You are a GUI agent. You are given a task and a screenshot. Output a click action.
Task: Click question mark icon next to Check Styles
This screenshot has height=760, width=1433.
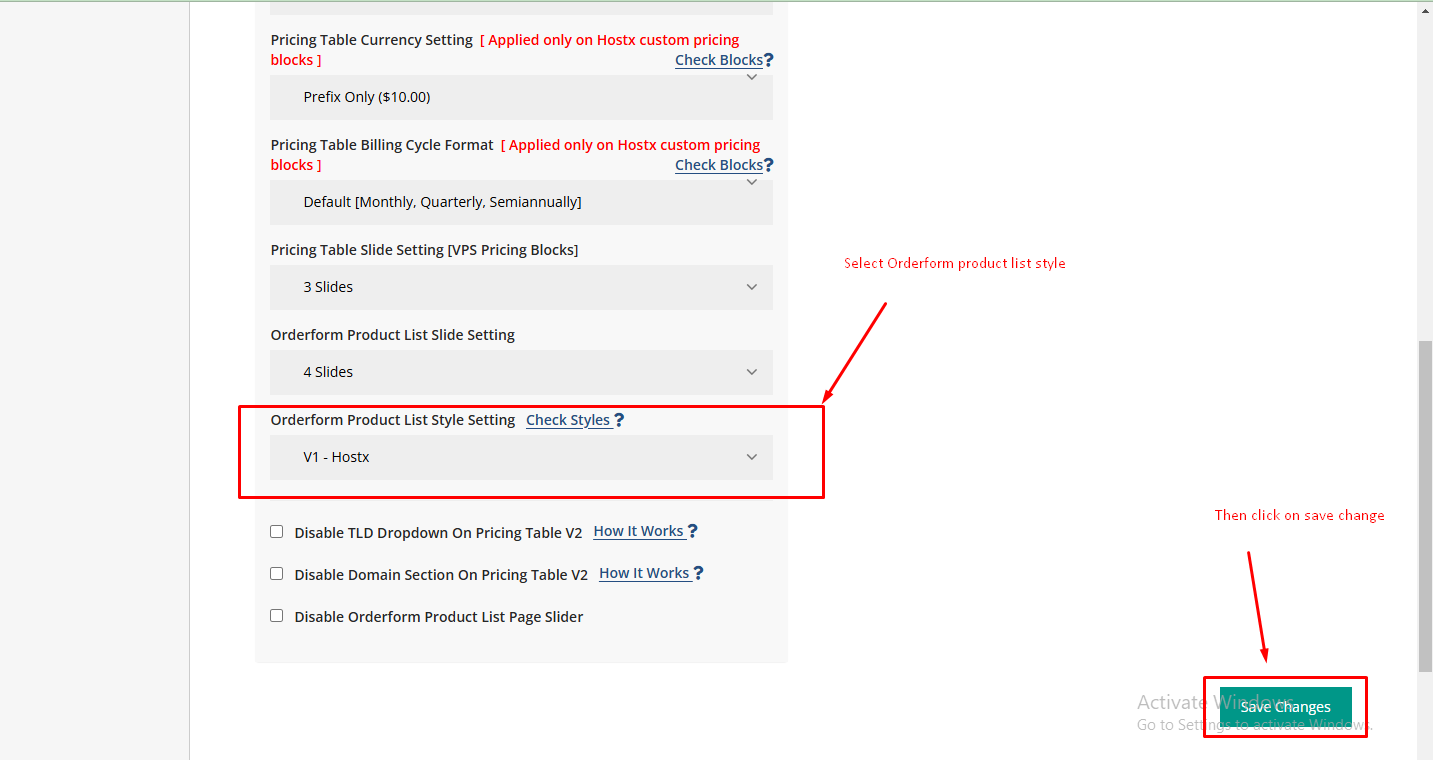click(619, 420)
